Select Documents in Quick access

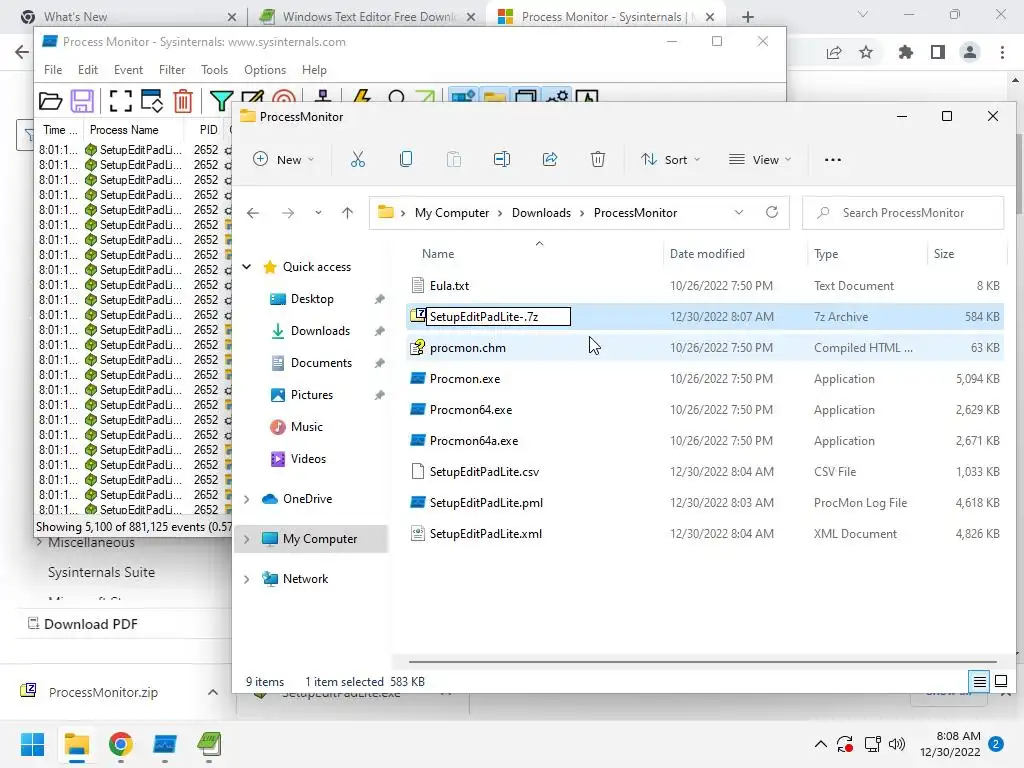point(321,363)
